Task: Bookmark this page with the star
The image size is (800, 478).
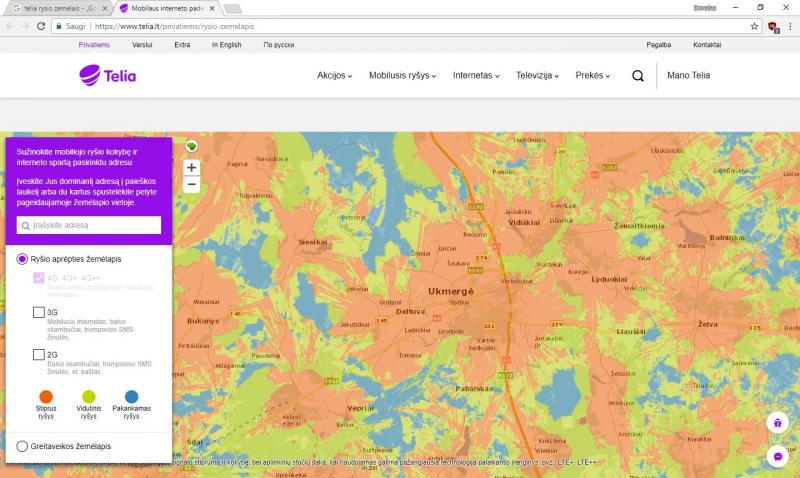Action: (754, 26)
